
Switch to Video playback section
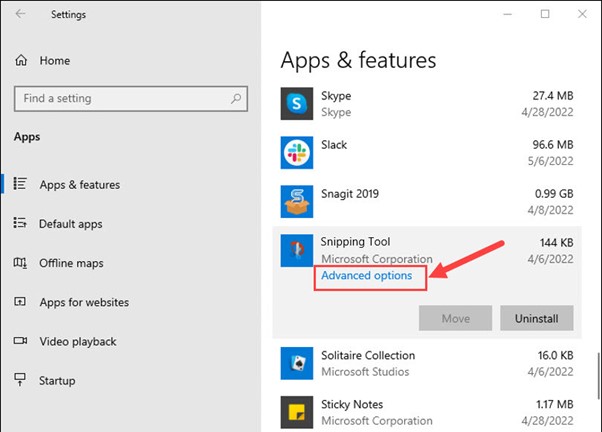tap(78, 341)
